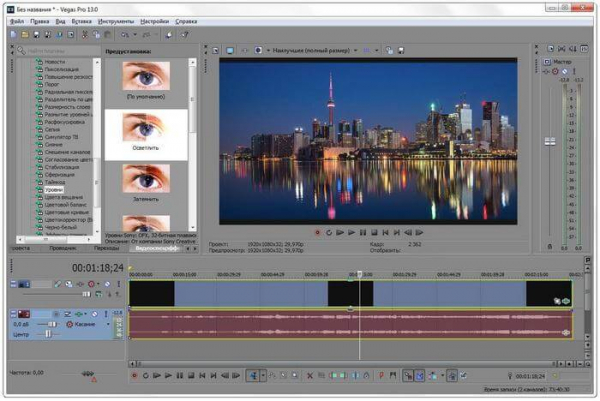Mute the audio track
Screen dimensions: 600x401
click(x=95, y=314)
